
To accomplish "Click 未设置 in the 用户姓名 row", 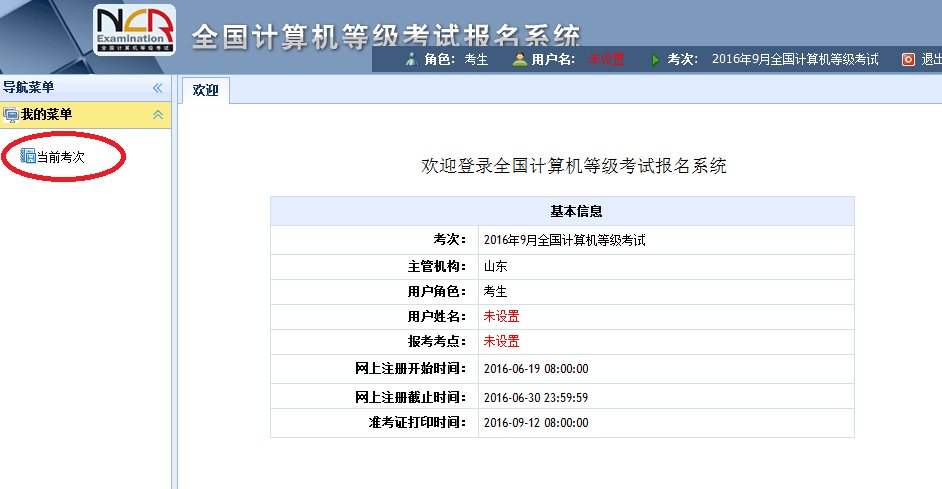I will coord(501,316).
